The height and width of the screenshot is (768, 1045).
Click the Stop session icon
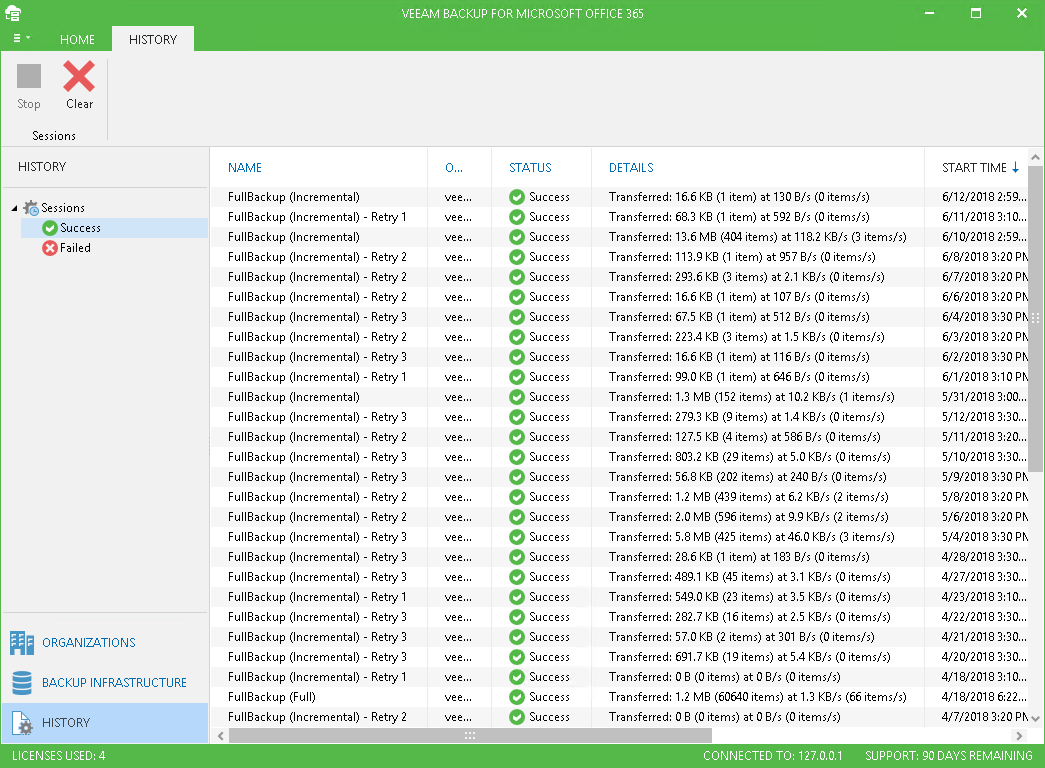point(29,76)
